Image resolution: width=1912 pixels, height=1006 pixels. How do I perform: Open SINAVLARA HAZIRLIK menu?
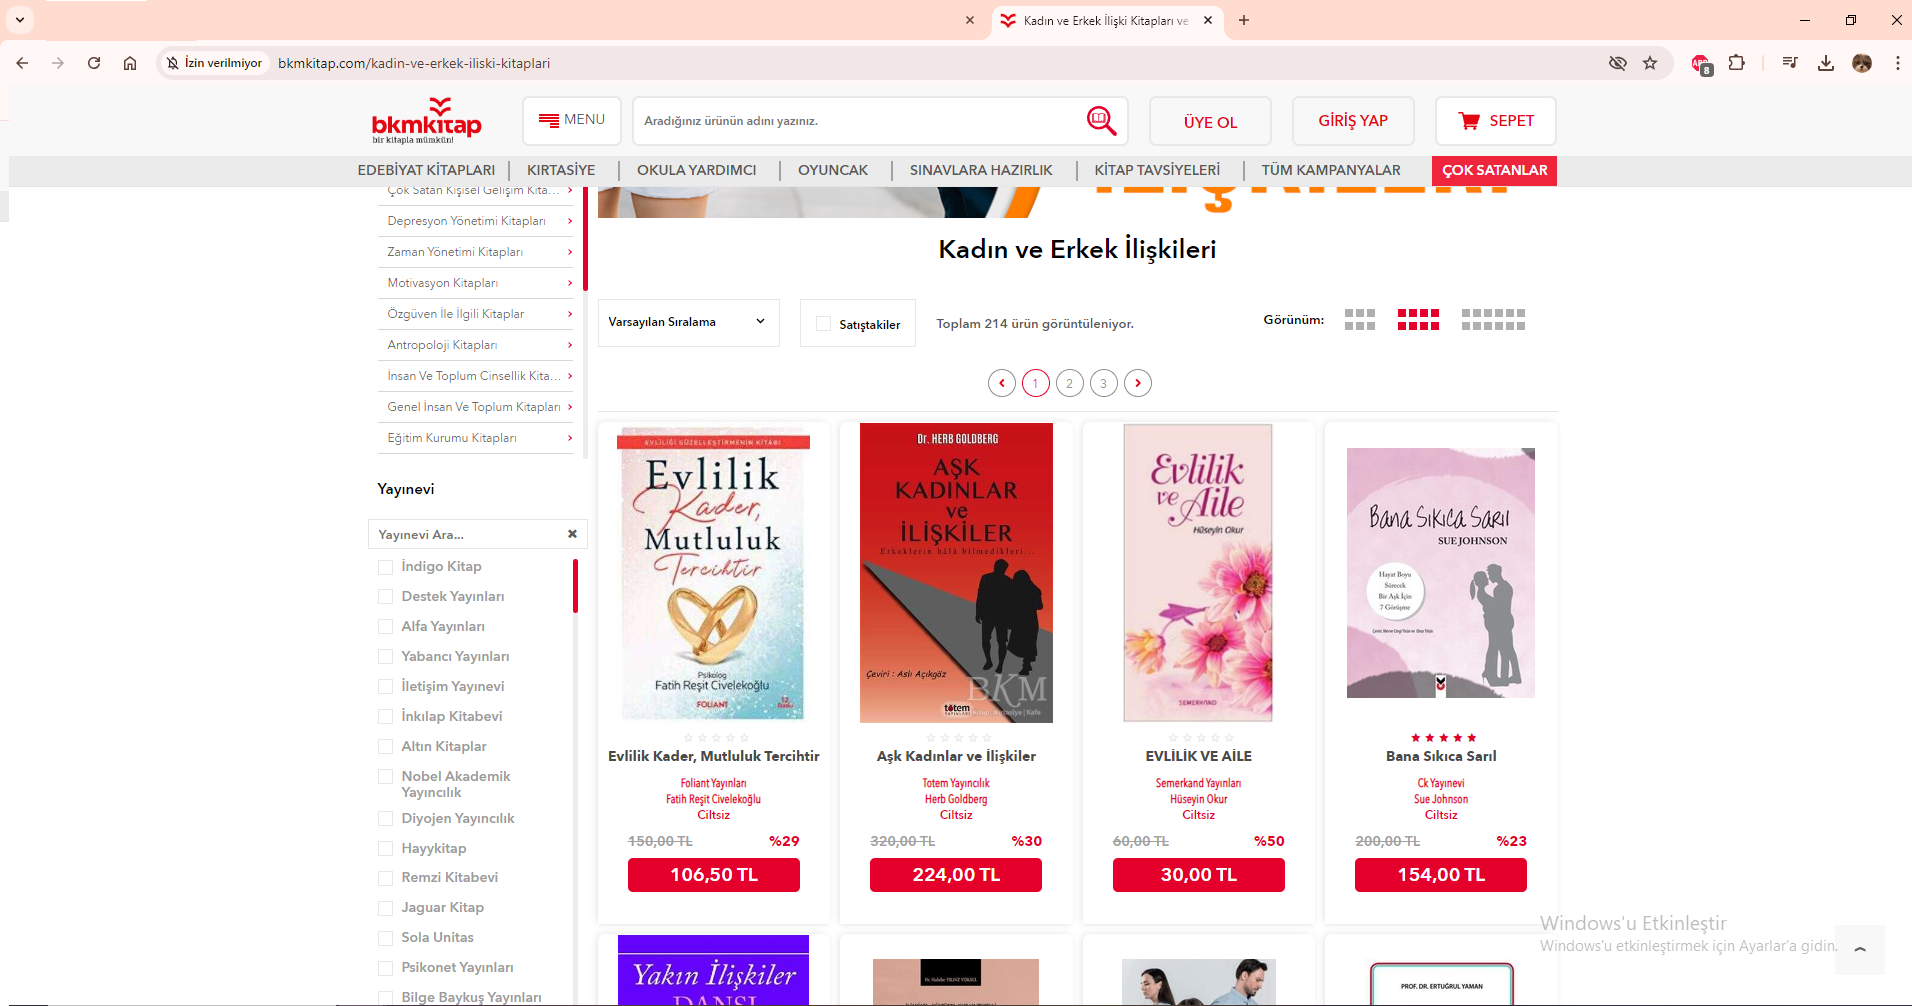tap(981, 170)
